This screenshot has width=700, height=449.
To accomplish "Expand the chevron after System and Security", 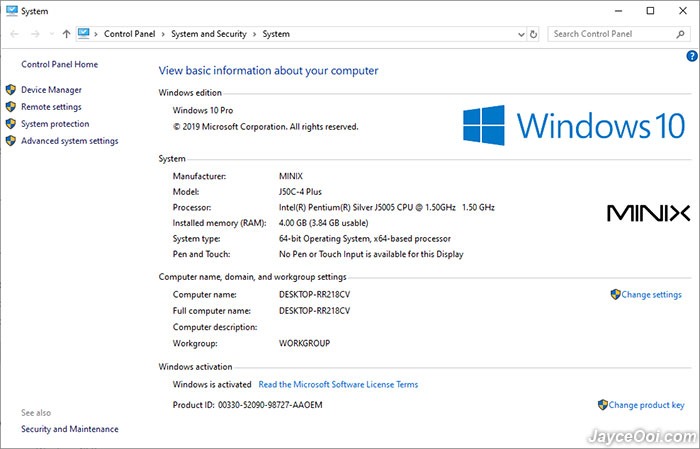I will 254,34.
